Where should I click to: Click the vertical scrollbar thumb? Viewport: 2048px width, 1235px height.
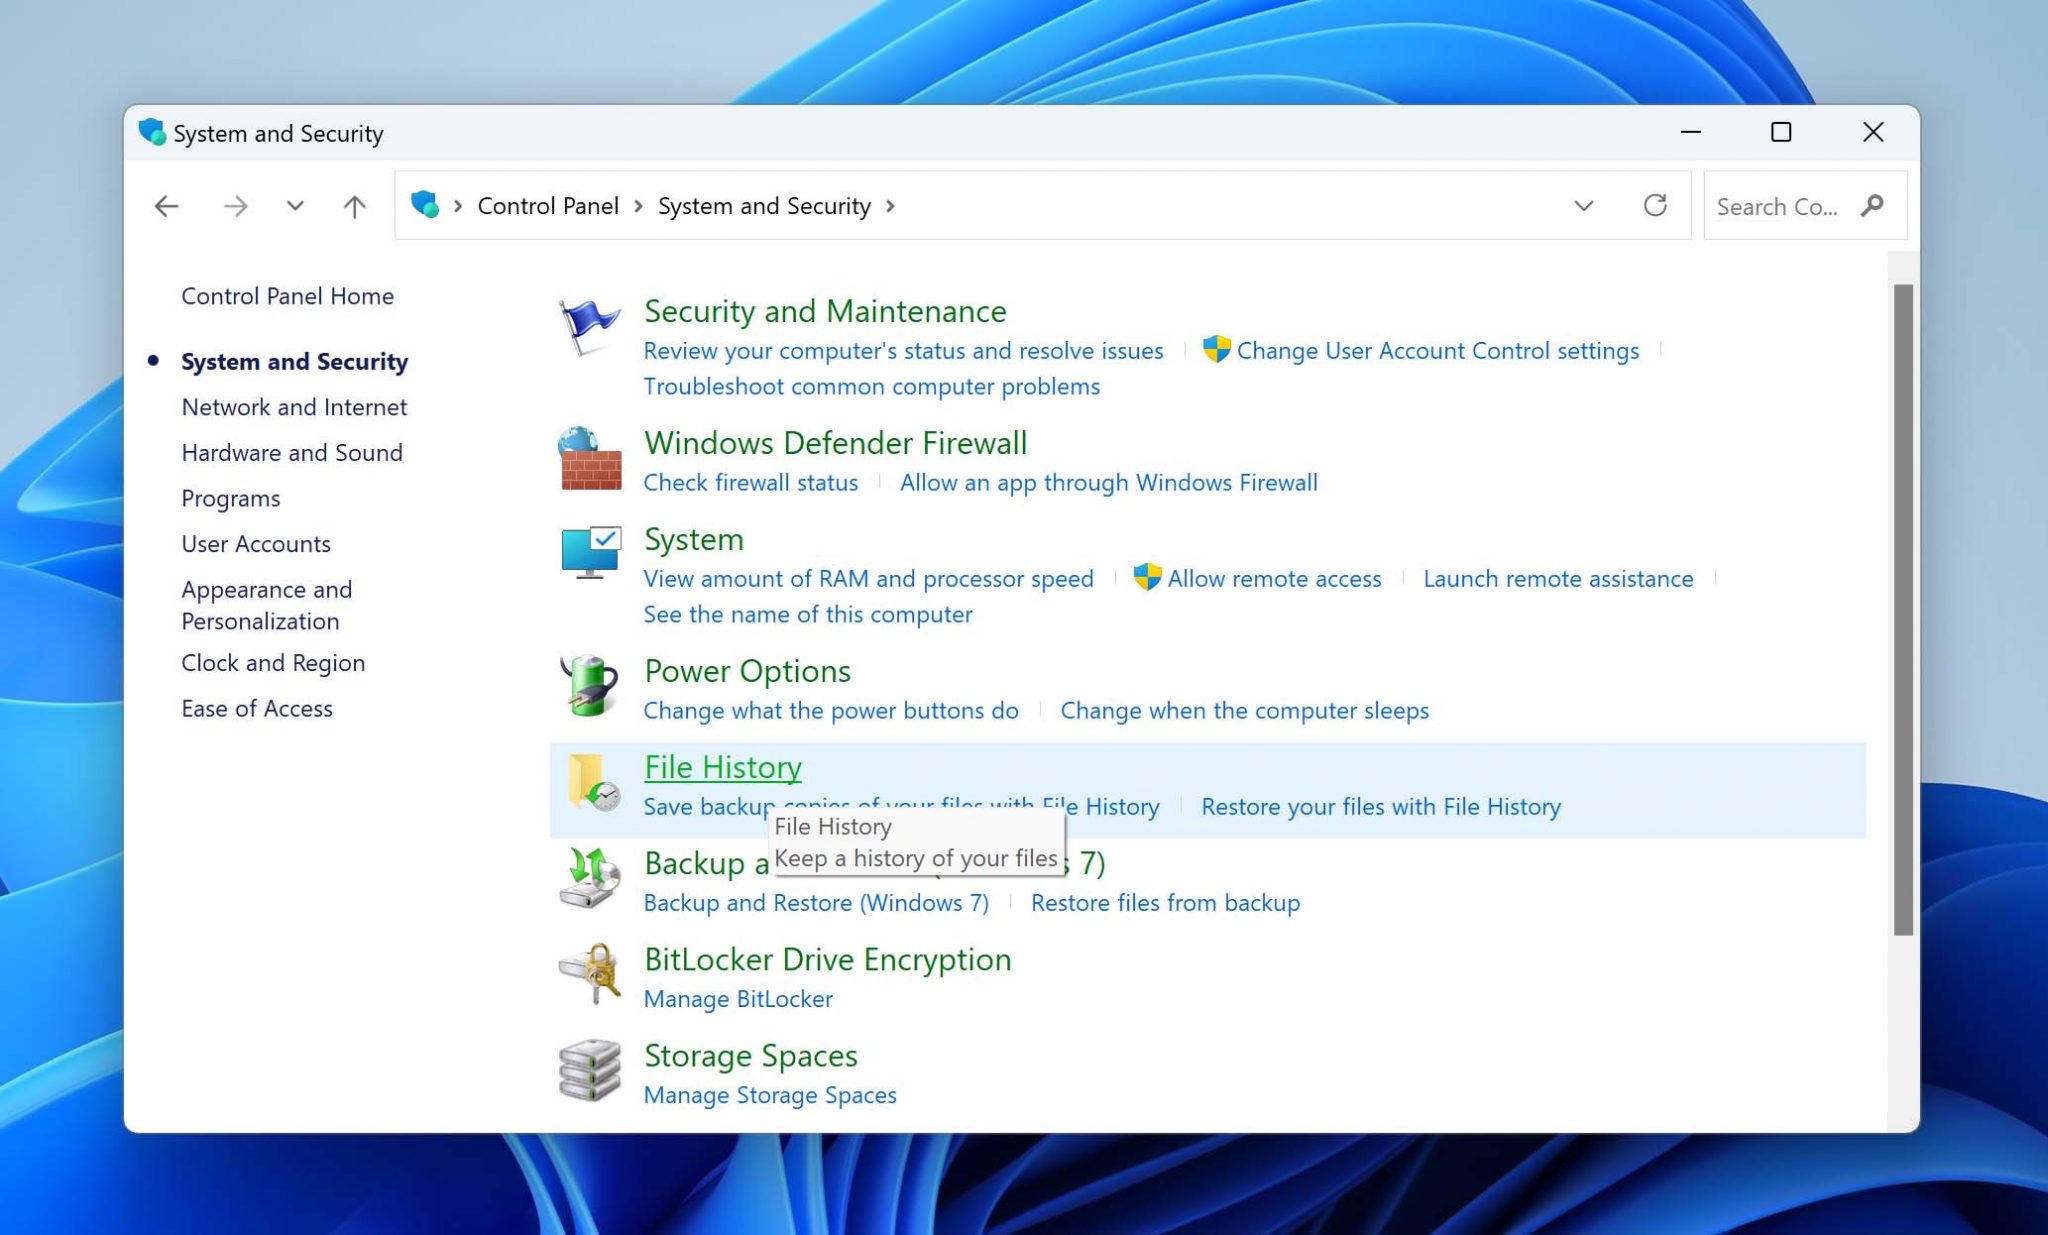click(x=1903, y=610)
